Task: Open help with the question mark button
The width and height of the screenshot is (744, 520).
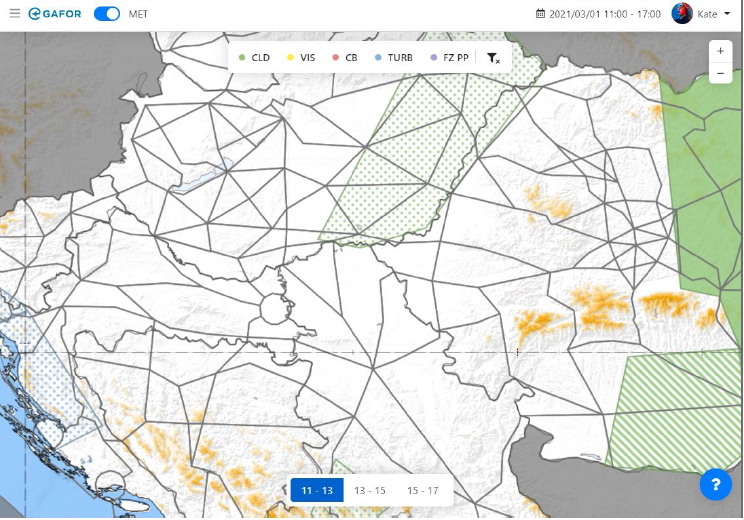Action: (x=716, y=484)
